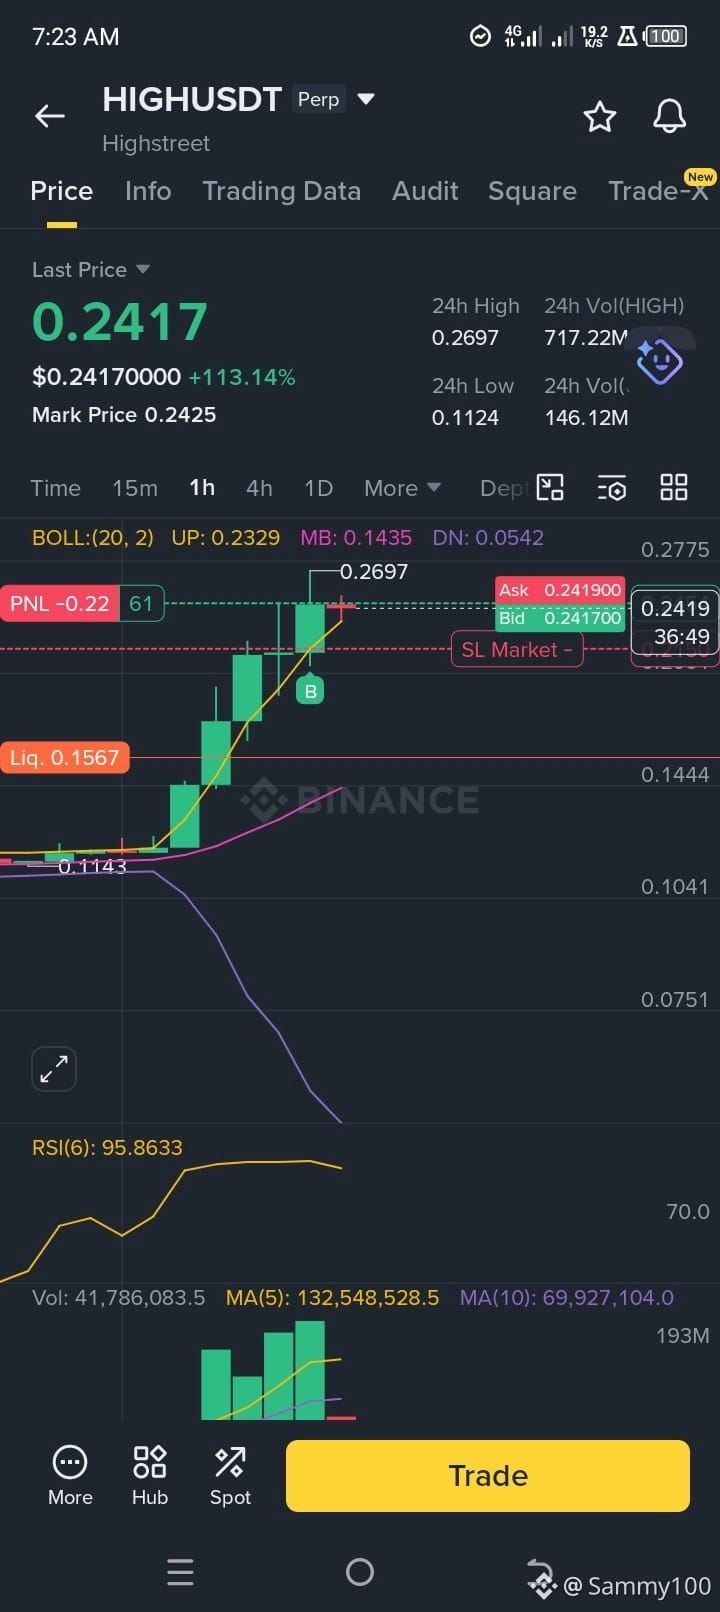This screenshot has width=720, height=1612.
Task: Go to the Square tab
Action: pyautogui.click(x=532, y=191)
